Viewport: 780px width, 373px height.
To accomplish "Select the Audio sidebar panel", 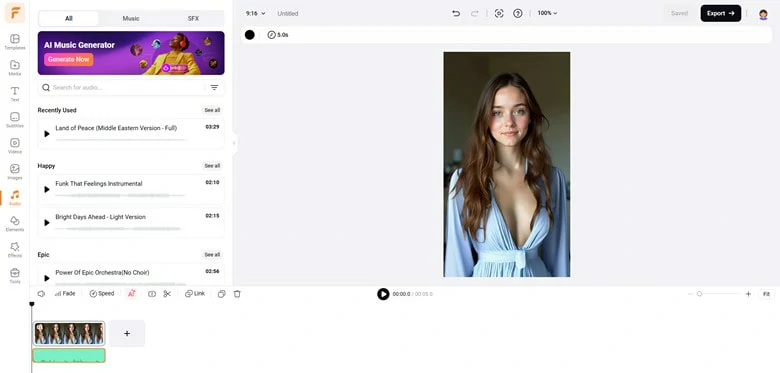I will [x=15, y=197].
